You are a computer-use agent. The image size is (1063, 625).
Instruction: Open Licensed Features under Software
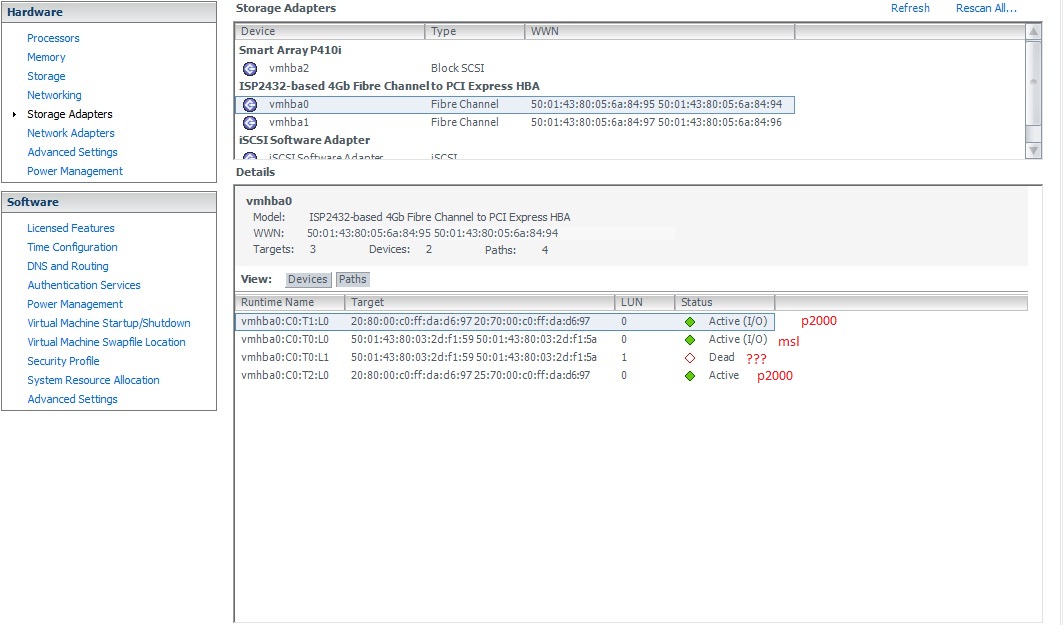[x=71, y=228]
